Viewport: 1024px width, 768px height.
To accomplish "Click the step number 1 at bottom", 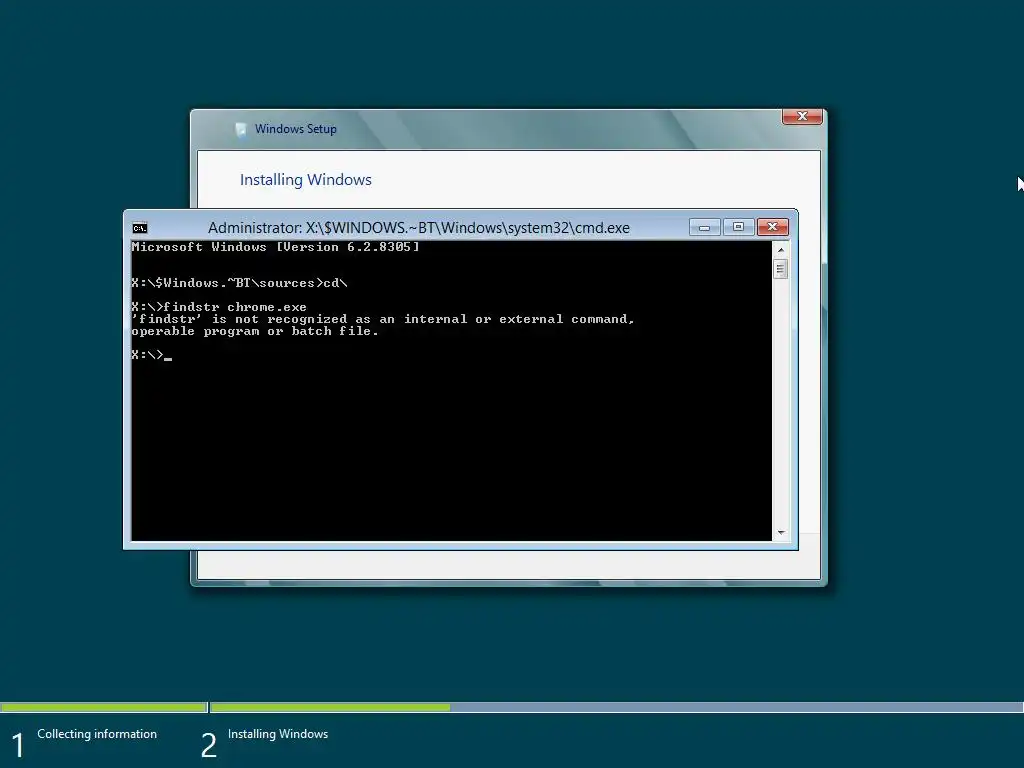I will [18, 746].
